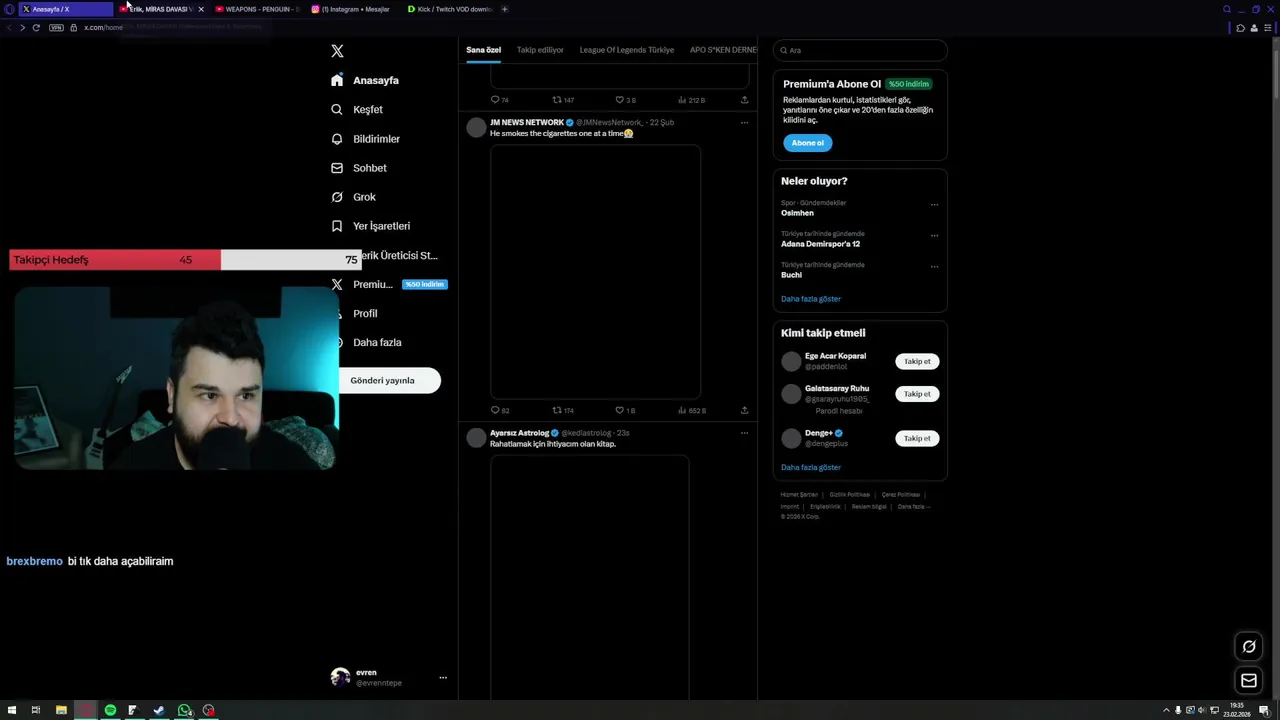Open Adana Demirspor'a 12 trend
The height and width of the screenshot is (720, 1280).
820,244
